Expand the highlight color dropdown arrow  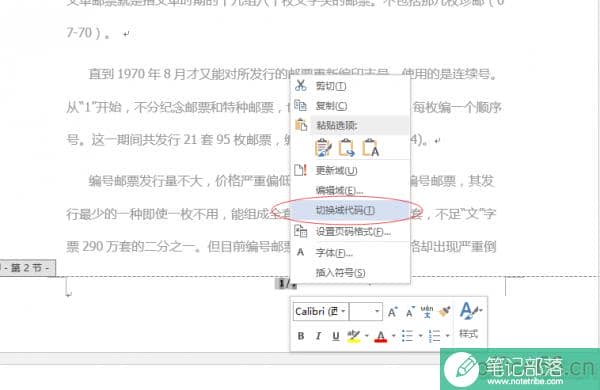(x=367, y=336)
